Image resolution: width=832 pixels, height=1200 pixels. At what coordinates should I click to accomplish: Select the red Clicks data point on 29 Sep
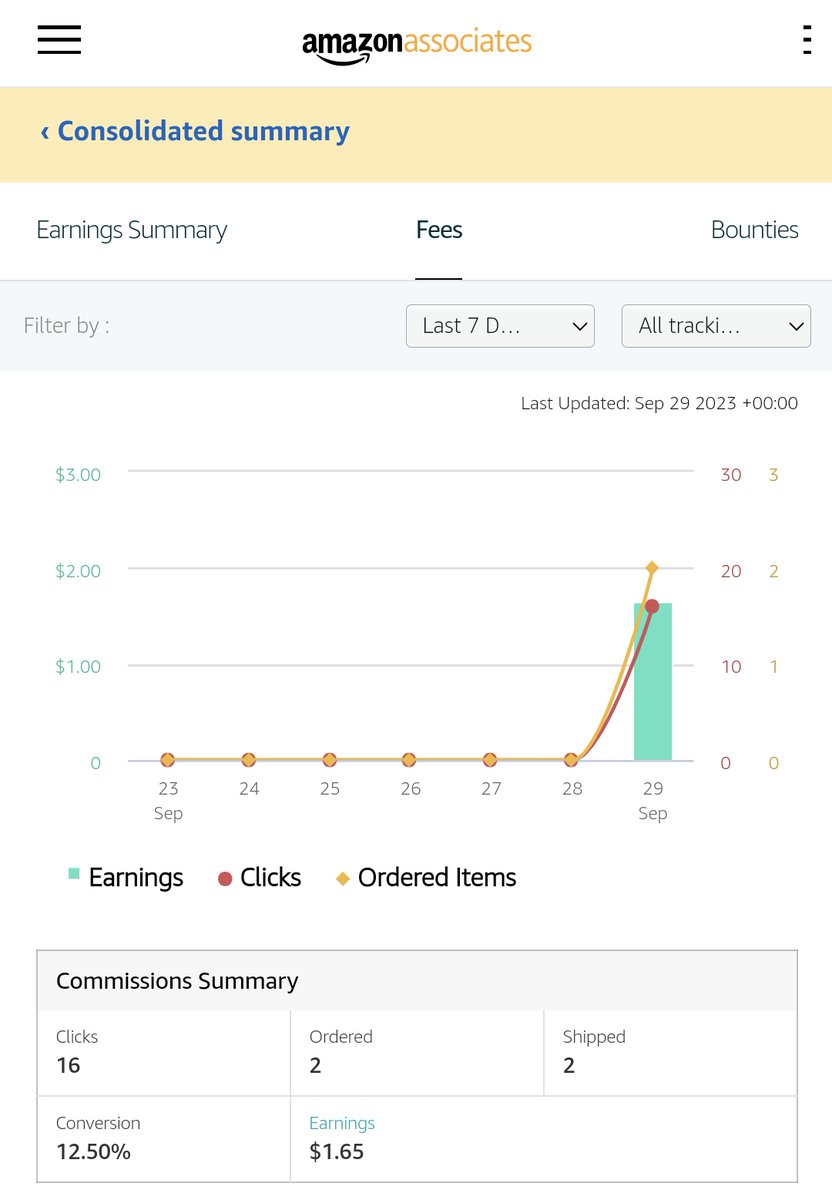[x=652, y=606]
